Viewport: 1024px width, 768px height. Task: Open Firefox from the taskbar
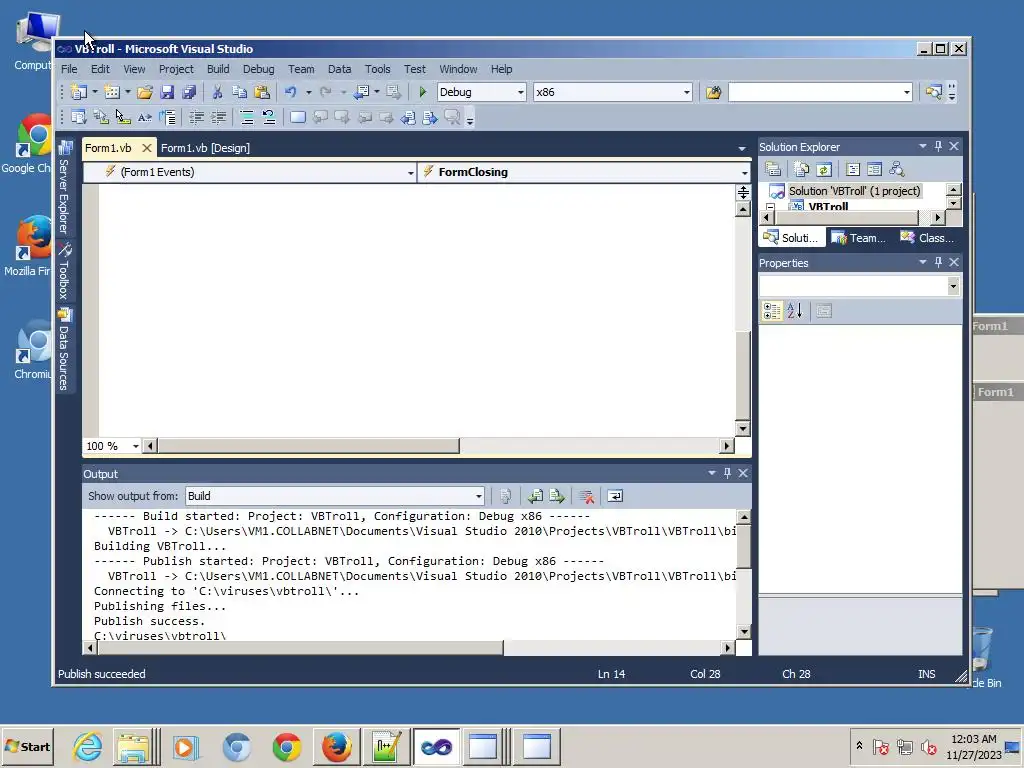tap(336, 746)
